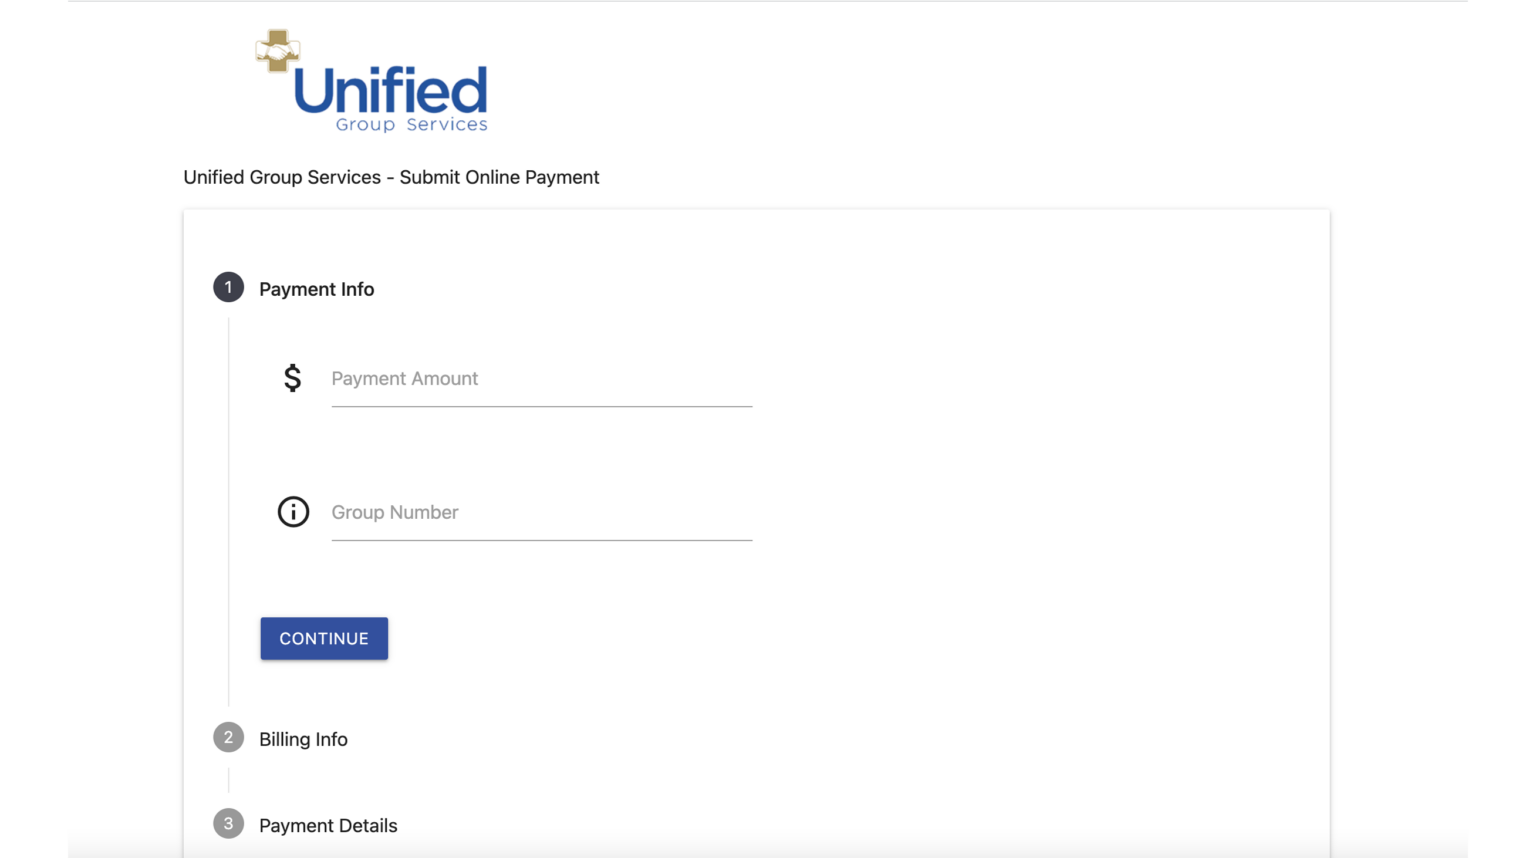Click inside the Payment Amount field
Screen dimensions: 1536x858
(540, 378)
